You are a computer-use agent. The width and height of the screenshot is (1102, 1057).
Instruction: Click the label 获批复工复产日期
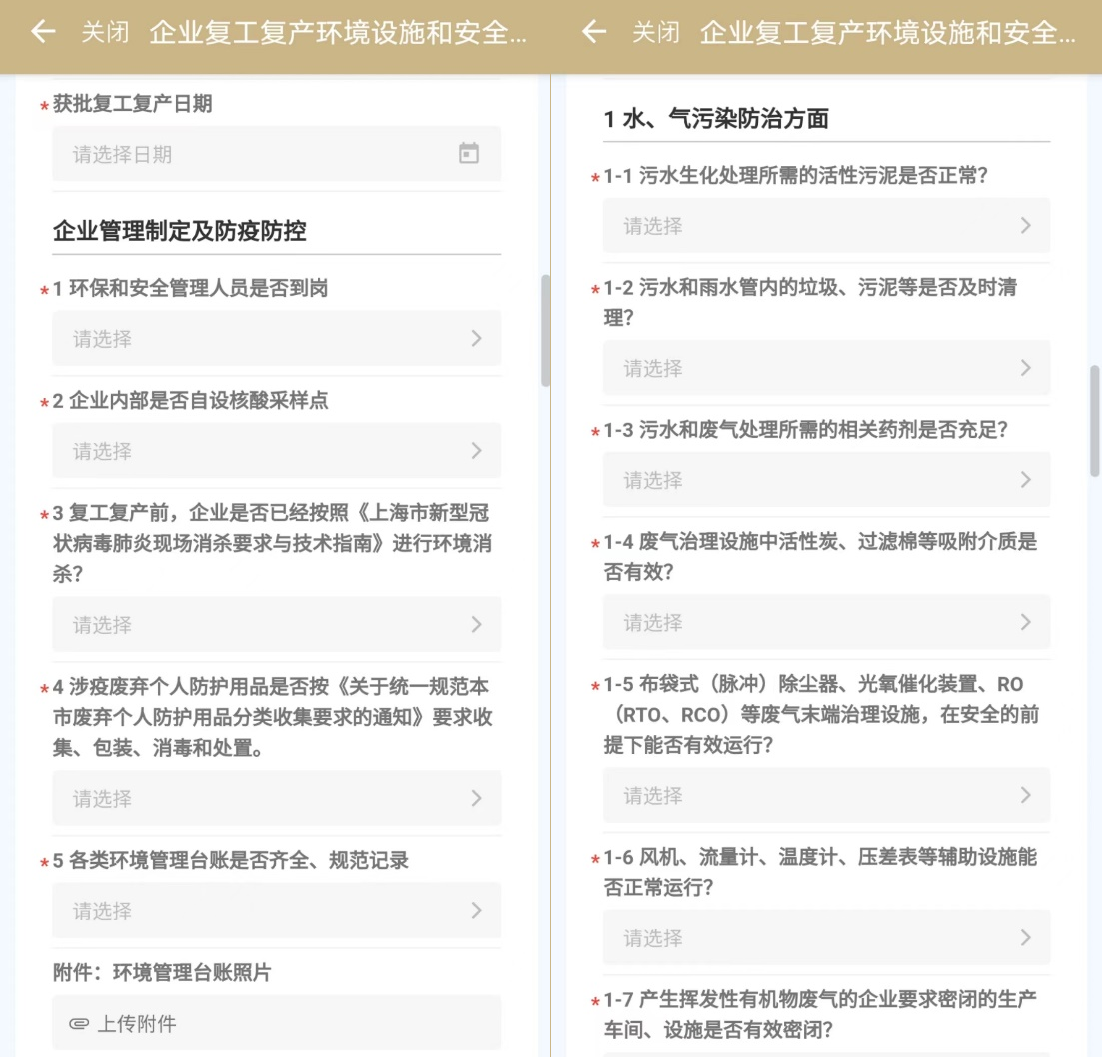pos(133,103)
